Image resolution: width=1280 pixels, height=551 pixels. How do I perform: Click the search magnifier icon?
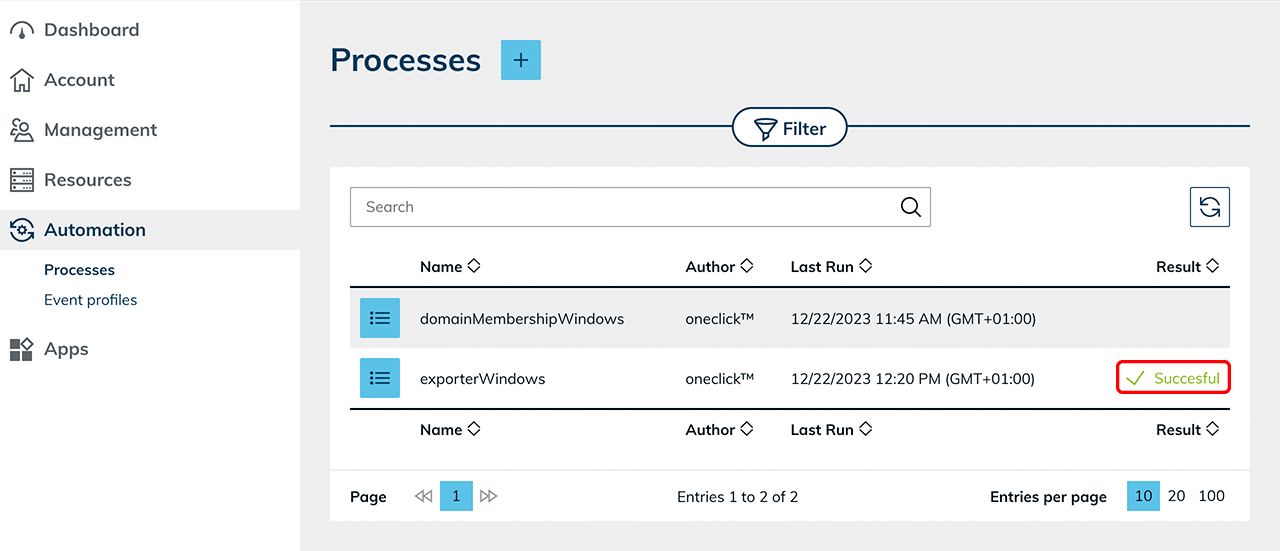tap(910, 207)
